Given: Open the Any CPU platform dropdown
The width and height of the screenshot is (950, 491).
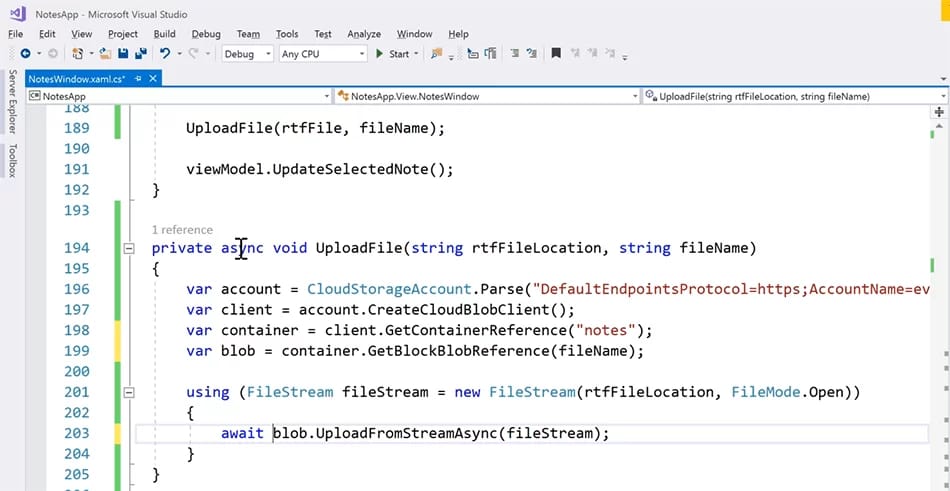Looking at the screenshot, I should [x=322, y=54].
